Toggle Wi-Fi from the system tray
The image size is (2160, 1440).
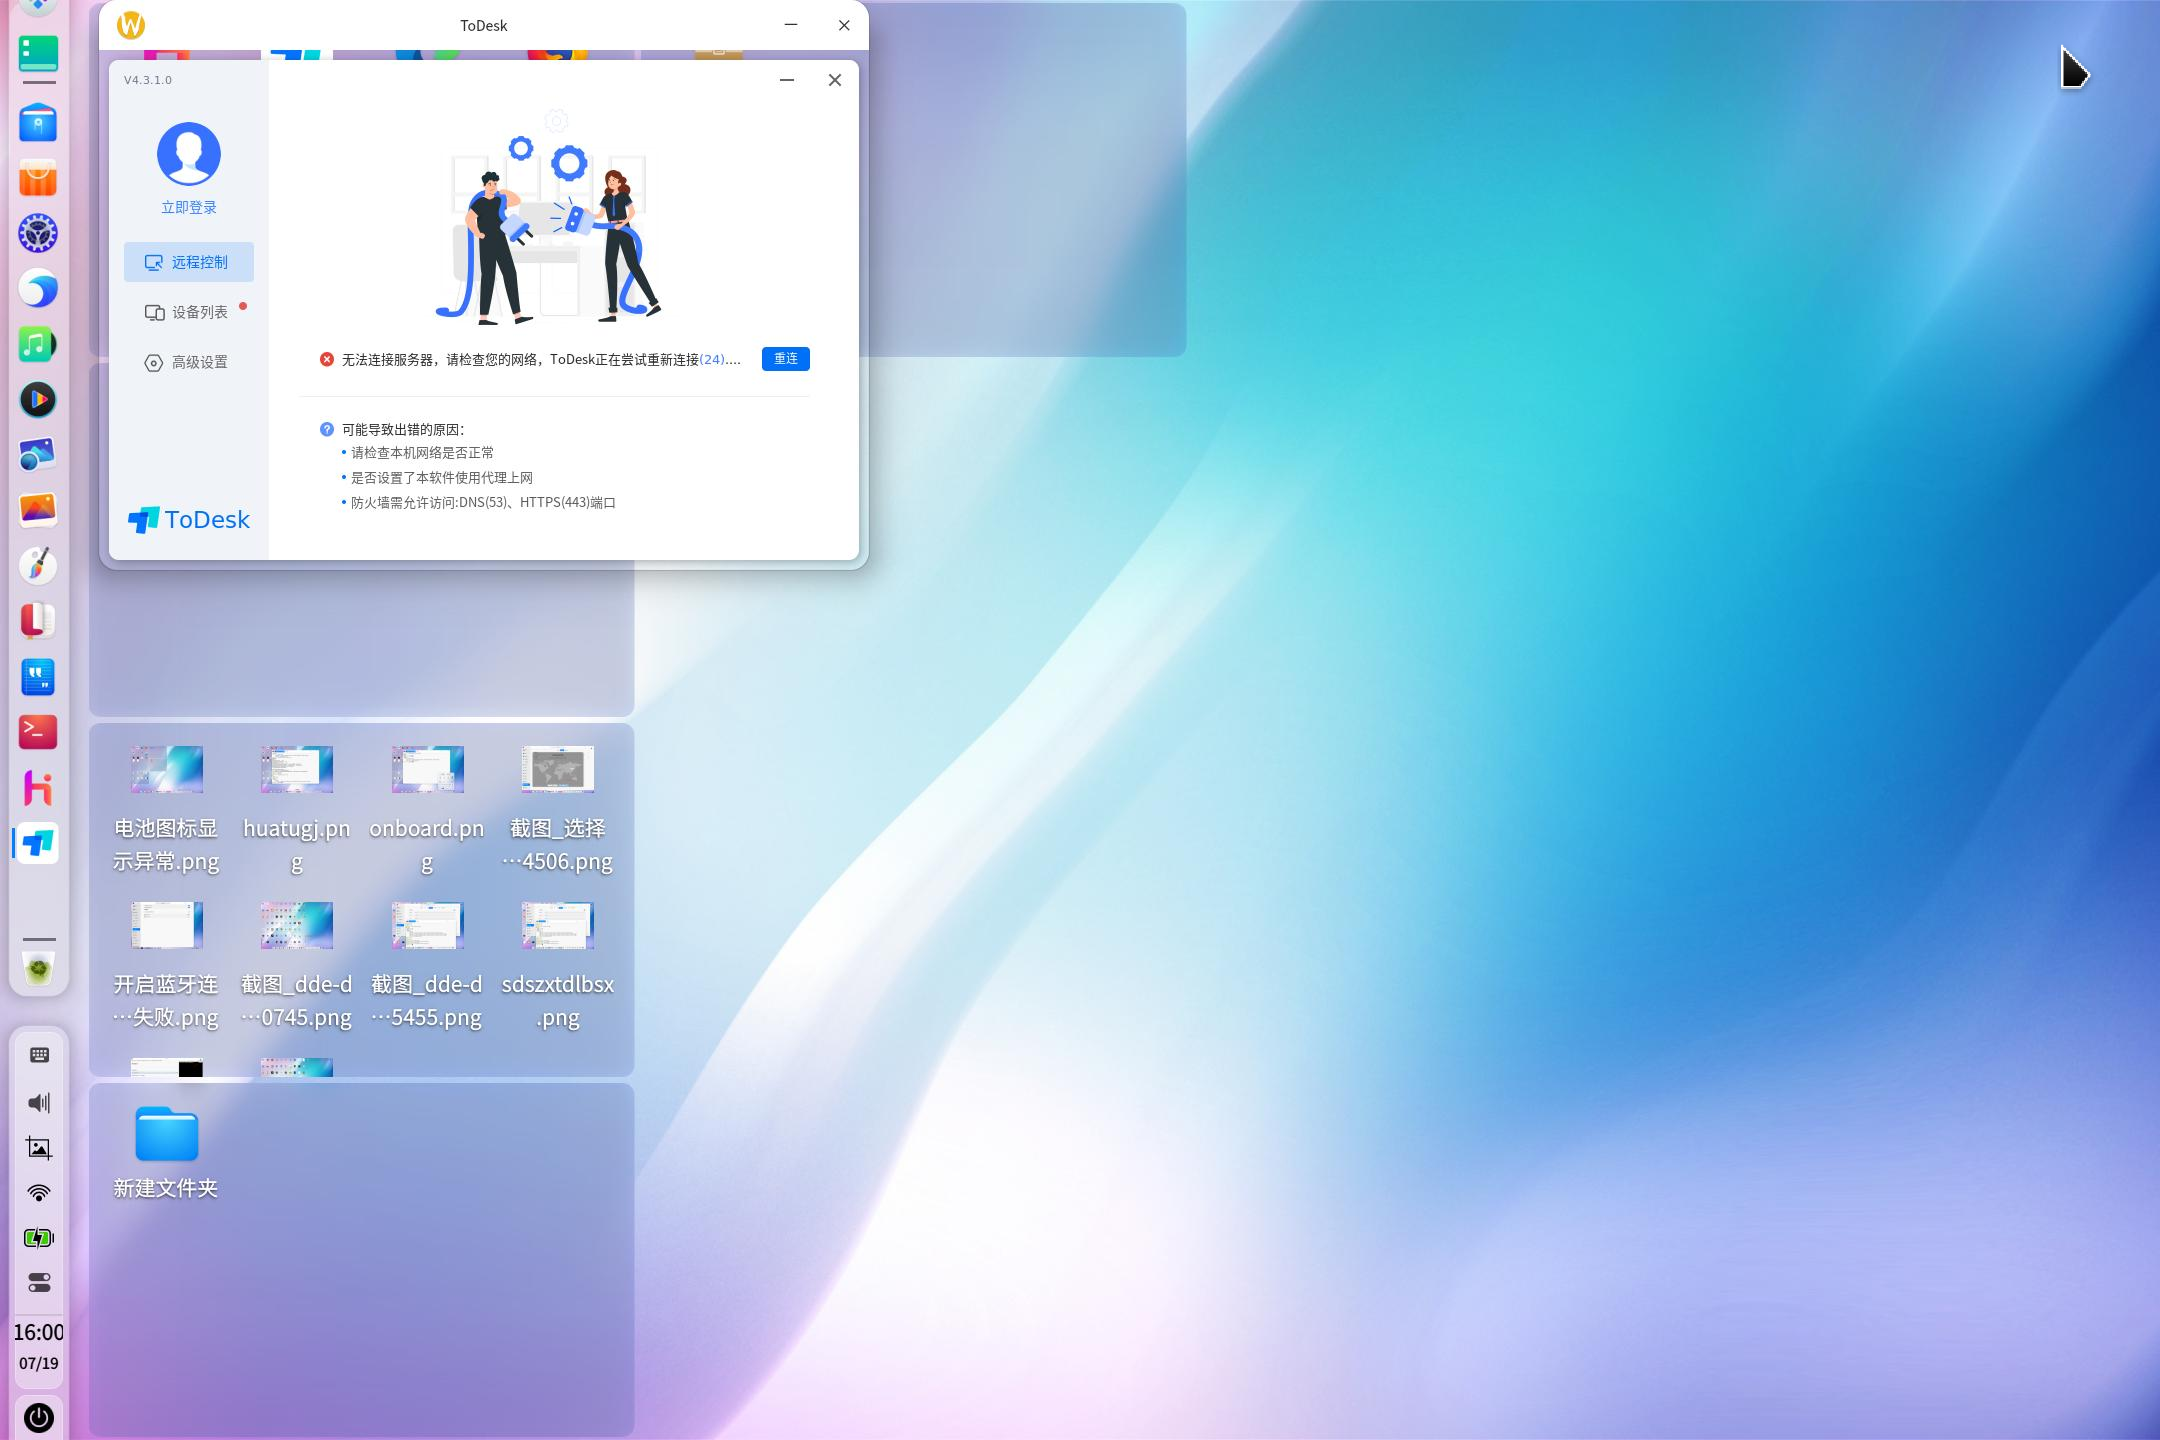pos(38,1192)
